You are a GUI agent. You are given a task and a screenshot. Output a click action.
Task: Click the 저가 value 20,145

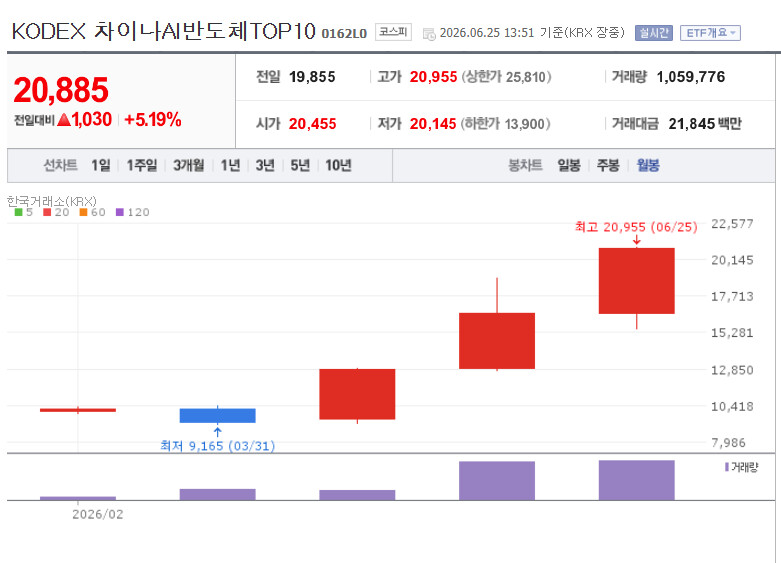433,124
